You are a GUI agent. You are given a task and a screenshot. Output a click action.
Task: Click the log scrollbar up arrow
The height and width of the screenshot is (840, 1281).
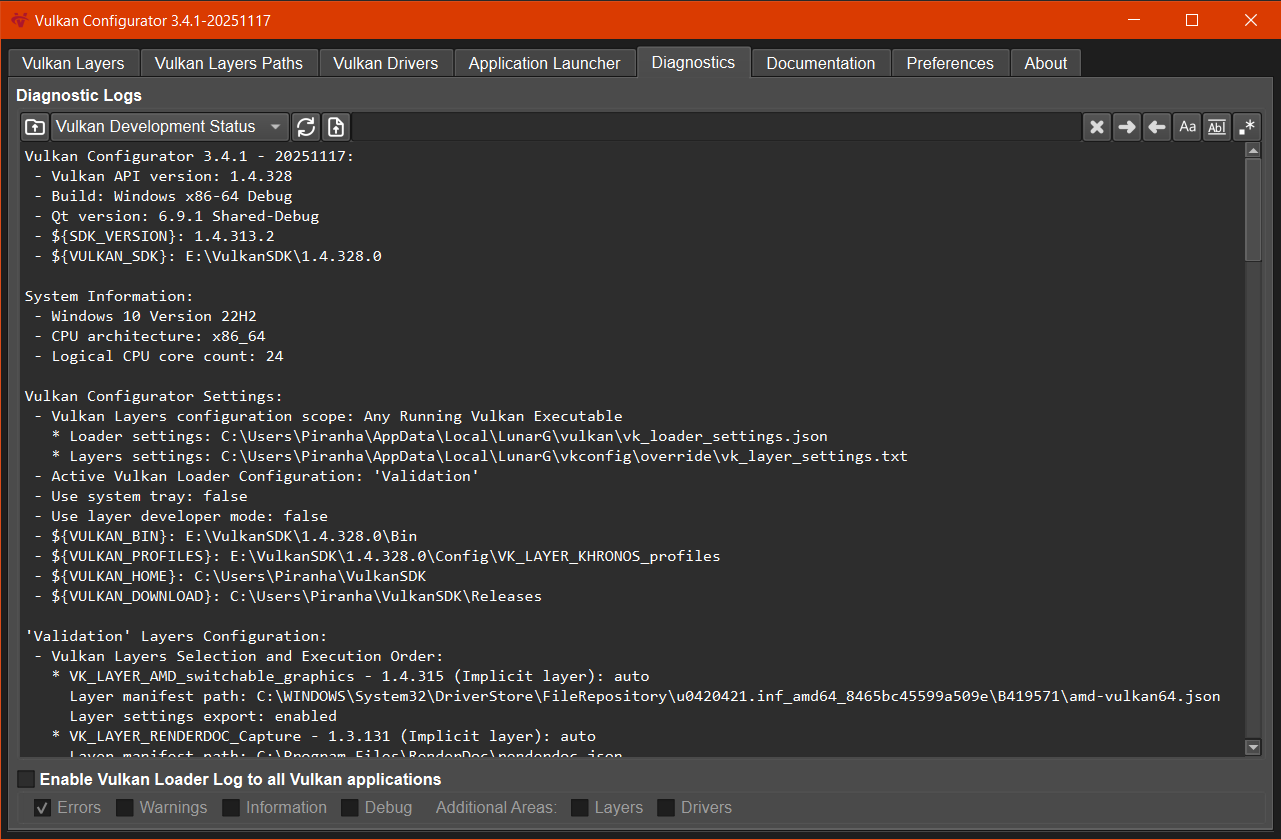pyautogui.click(x=1253, y=151)
